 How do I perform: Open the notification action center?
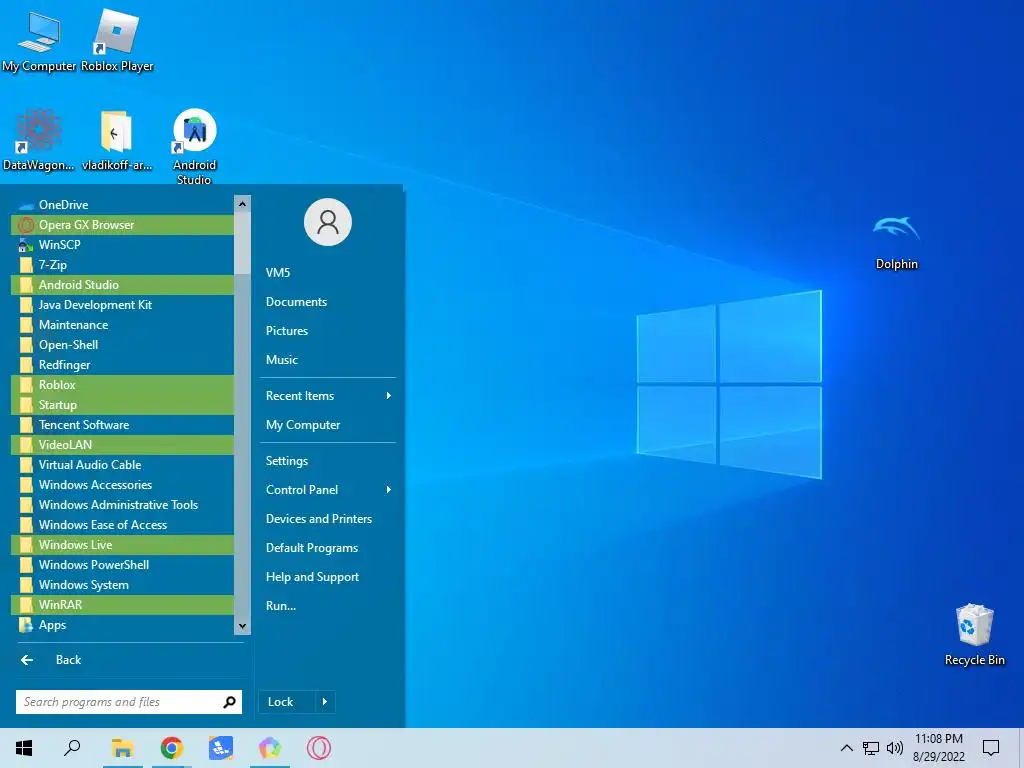pos(991,748)
